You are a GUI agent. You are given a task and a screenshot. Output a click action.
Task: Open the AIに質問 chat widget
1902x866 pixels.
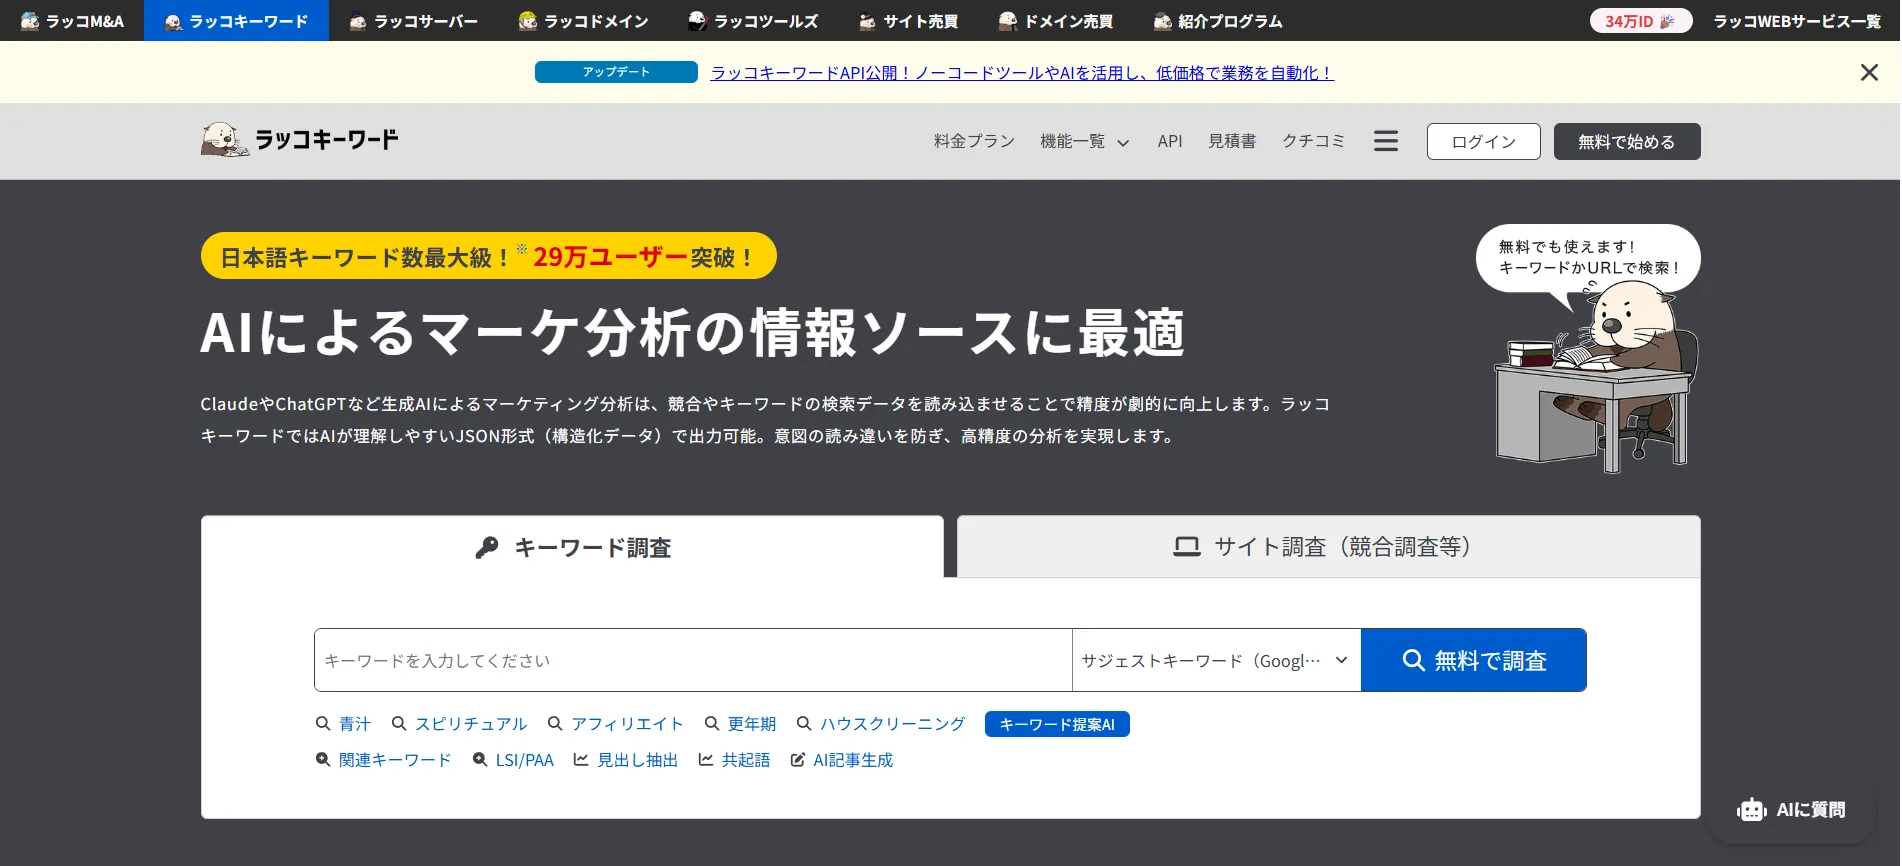1791,810
